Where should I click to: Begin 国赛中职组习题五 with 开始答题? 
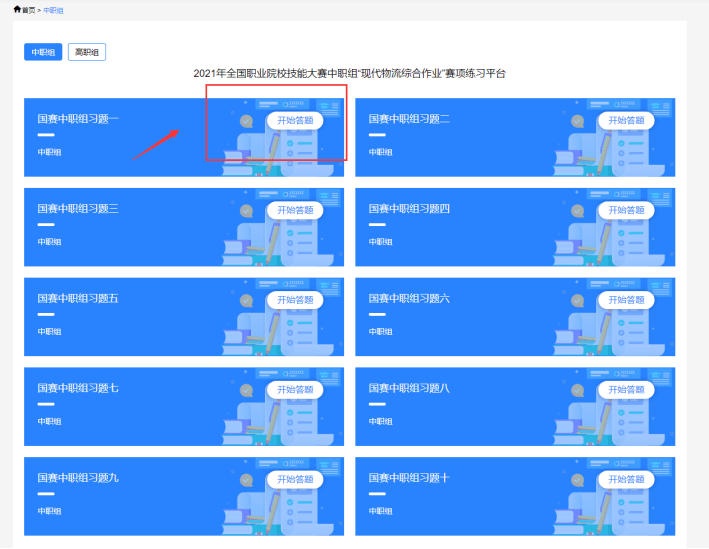tap(295, 300)
